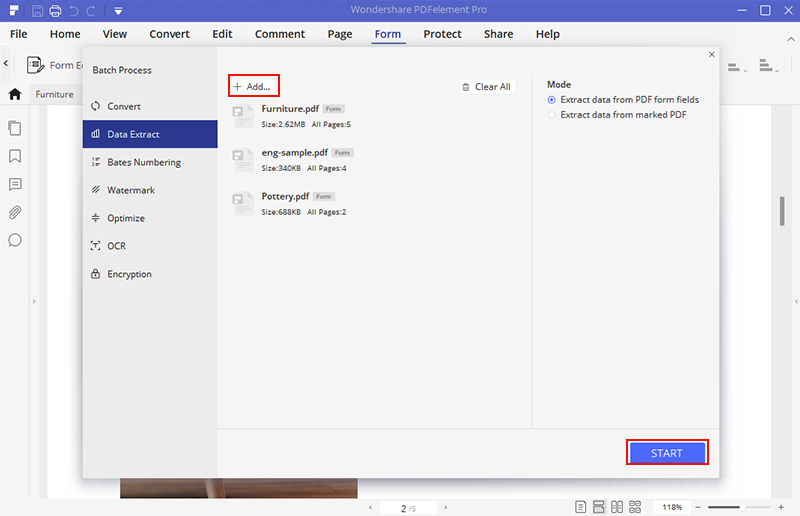Select Optimize batch option
This screenshot has height=516, width=800.
[x=150, y=218]
